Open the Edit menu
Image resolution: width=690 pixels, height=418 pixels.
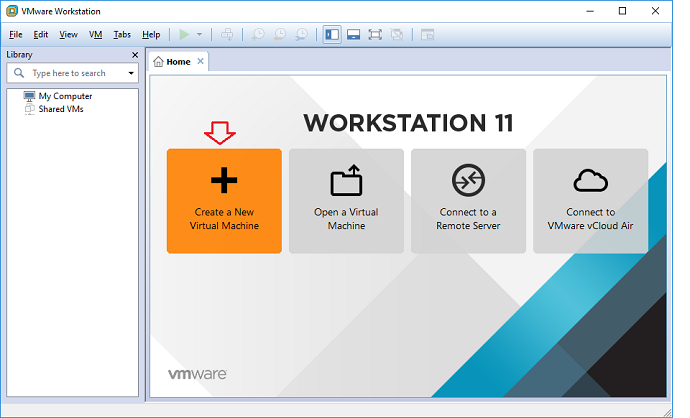pyautogui.click(x=40, y=34)
